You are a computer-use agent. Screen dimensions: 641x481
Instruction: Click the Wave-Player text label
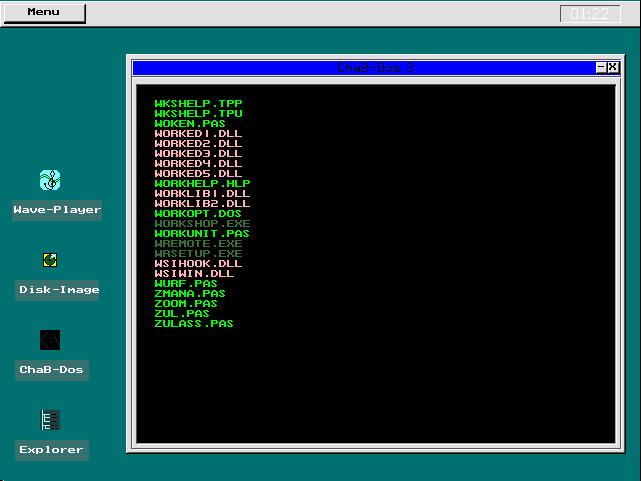click(57, 210)
